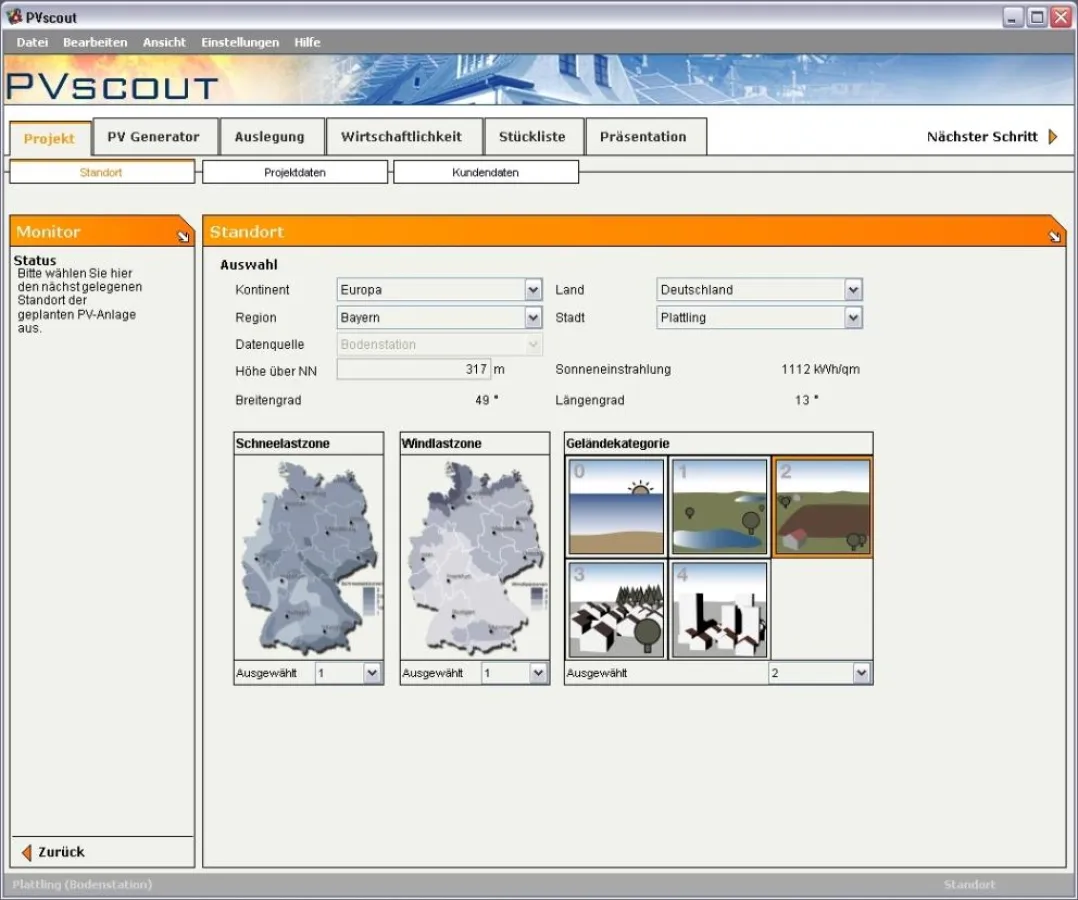Select terrain category 3 suburban houses image
This screenshot has height=900, width=1078.
617,609
